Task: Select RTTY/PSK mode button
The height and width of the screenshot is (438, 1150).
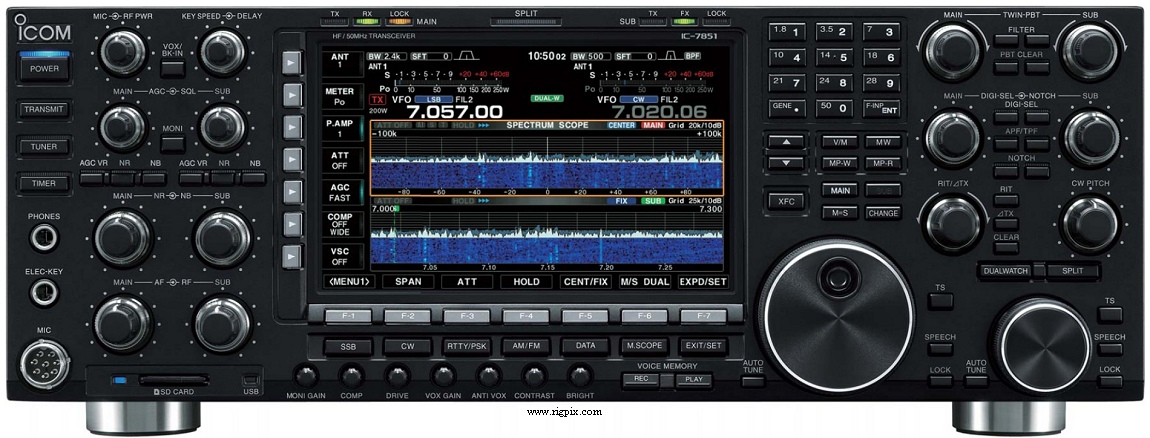Action: click(466, 346)
